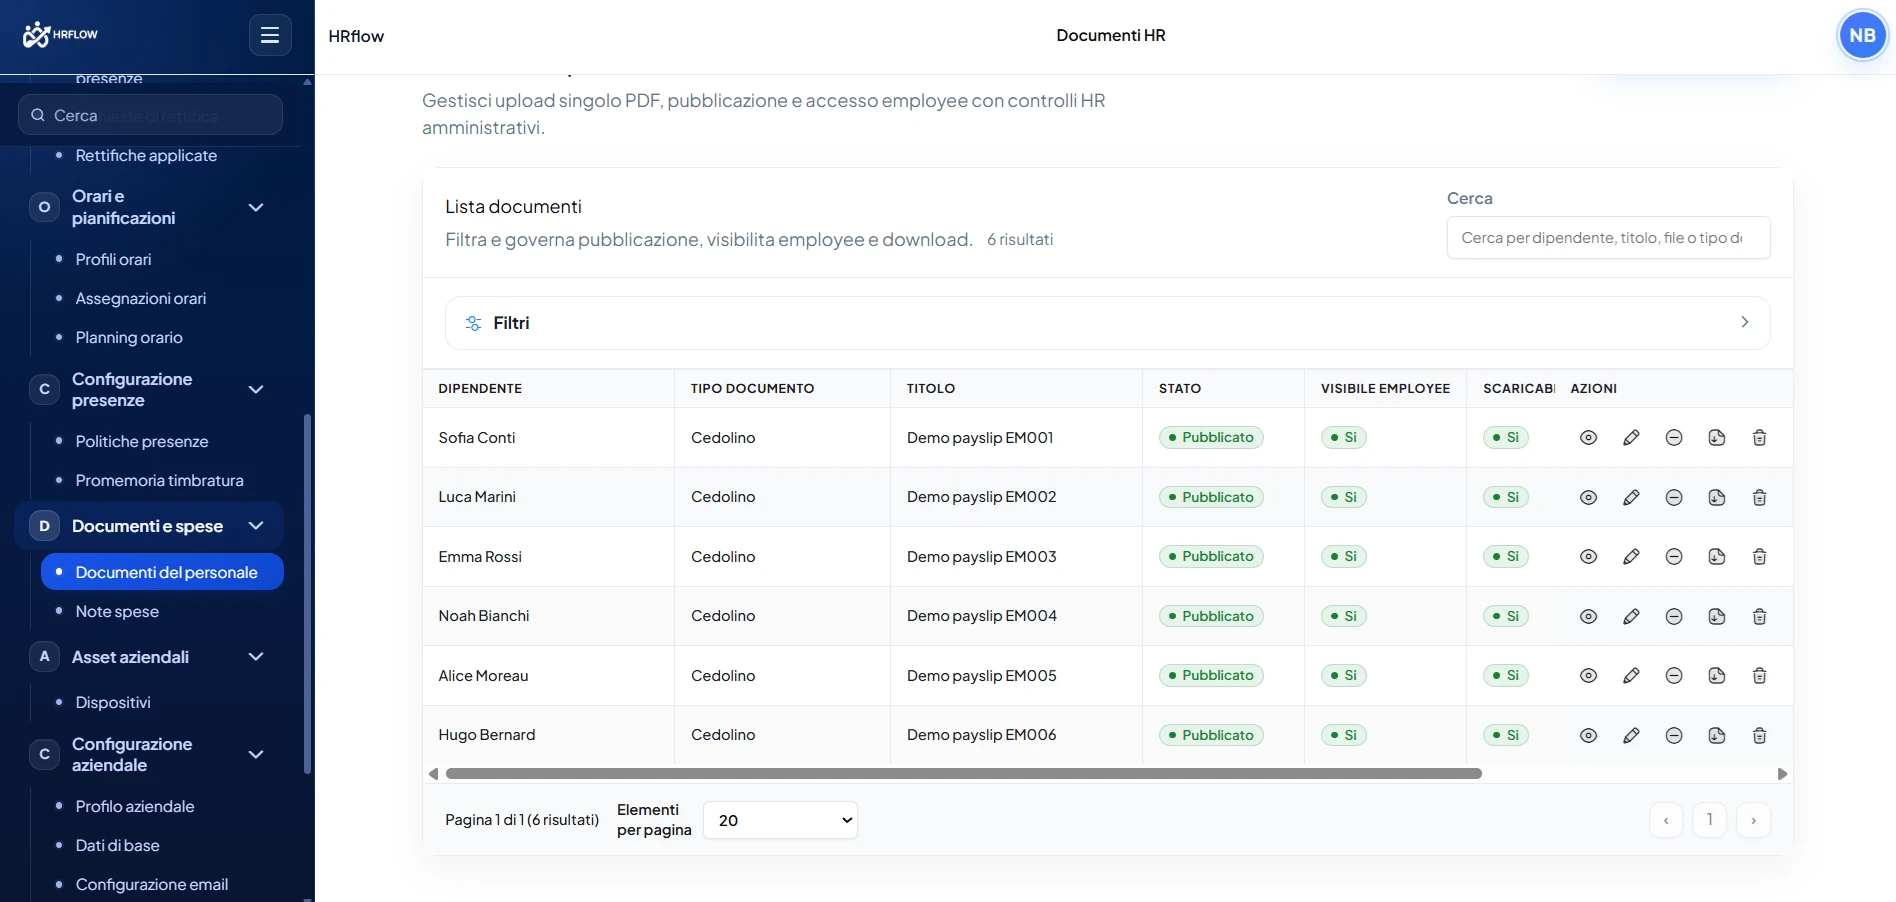This screenshot has height=902, width=1896.
Task: Open the hamburger menu button in sidebar
Action: tap(270, 35)
